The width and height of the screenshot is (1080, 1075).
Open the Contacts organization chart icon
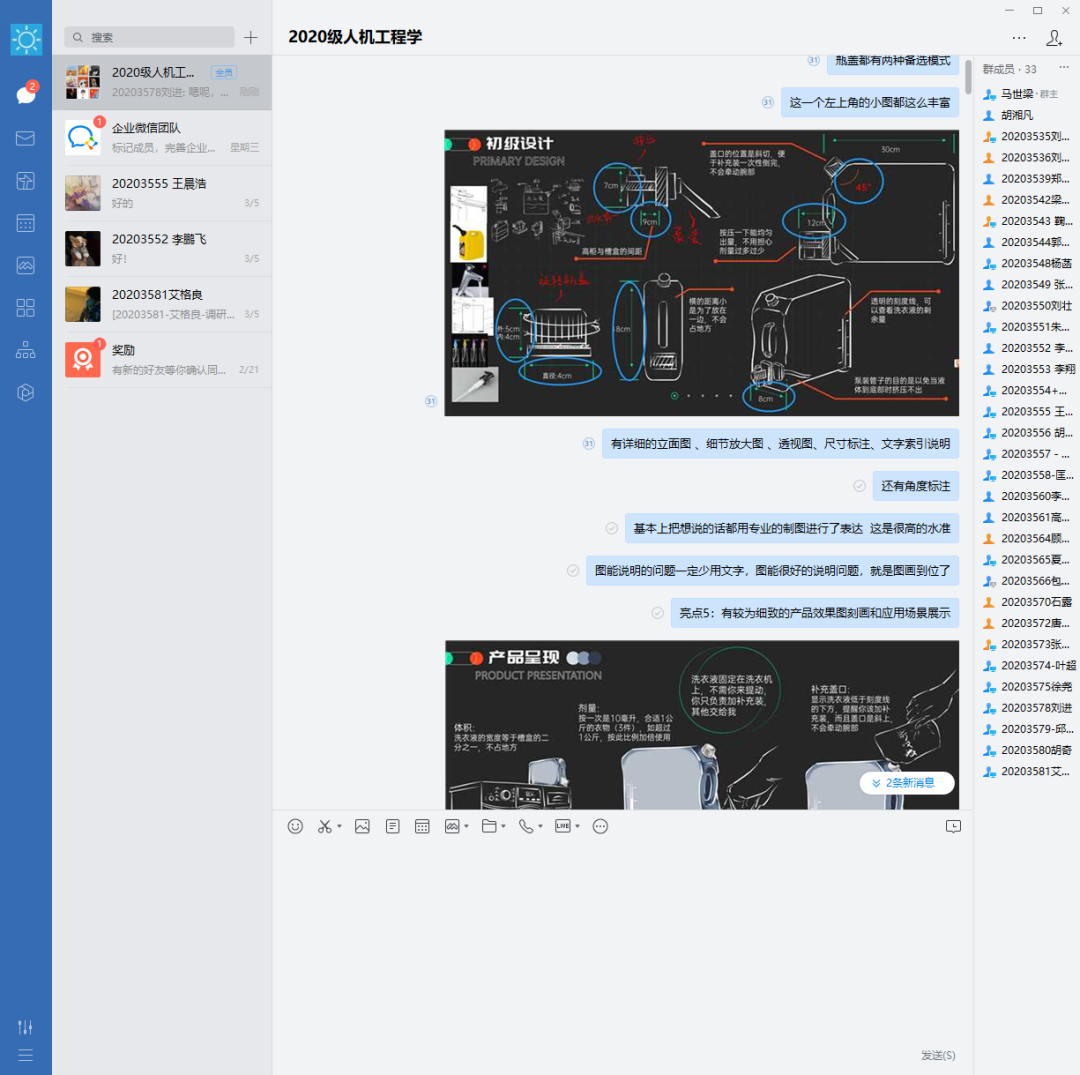tap(25, 350)
